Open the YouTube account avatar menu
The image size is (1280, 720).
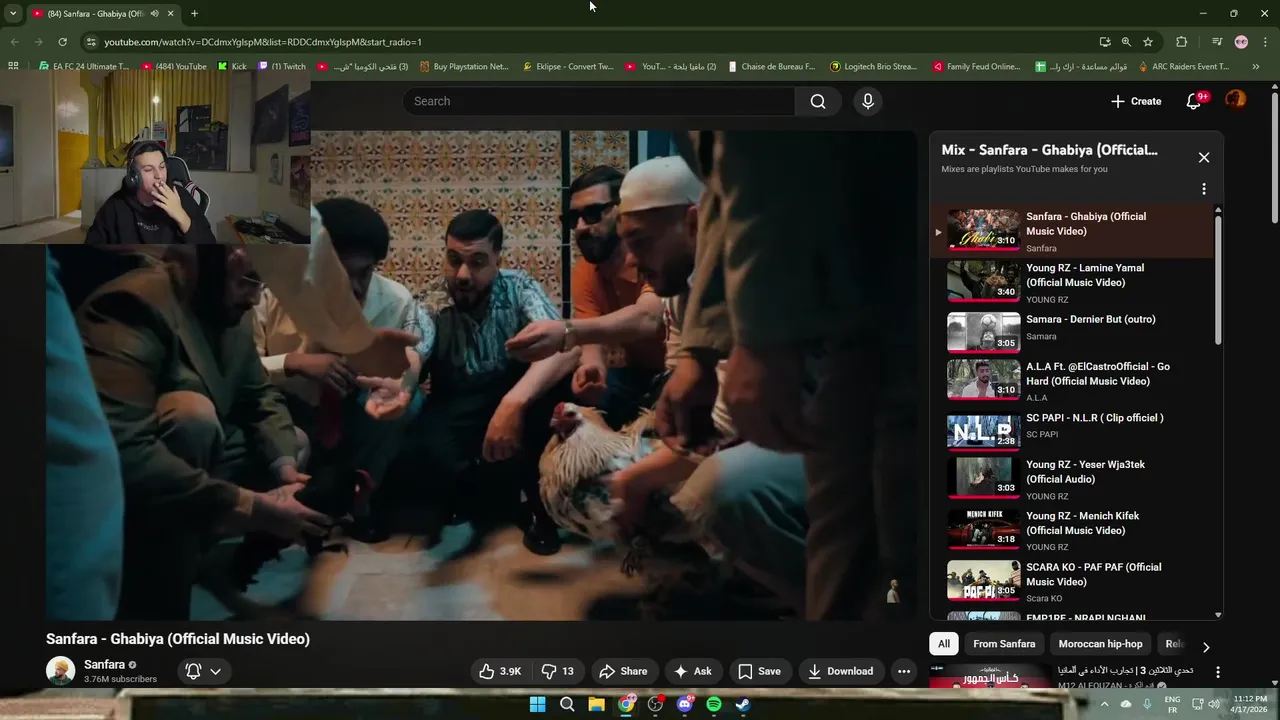pyautogui.click(x=1236, y=100)
